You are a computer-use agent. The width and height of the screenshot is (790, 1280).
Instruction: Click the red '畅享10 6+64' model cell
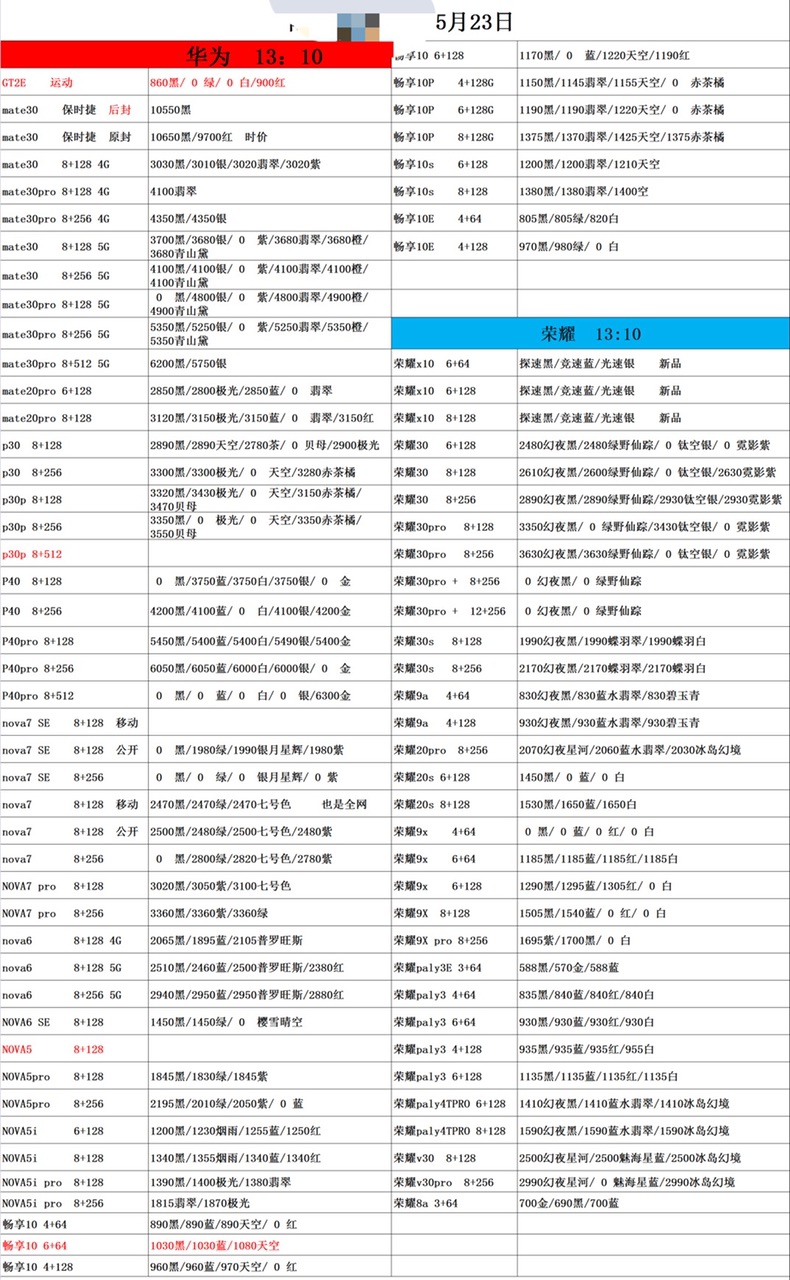74,1245
